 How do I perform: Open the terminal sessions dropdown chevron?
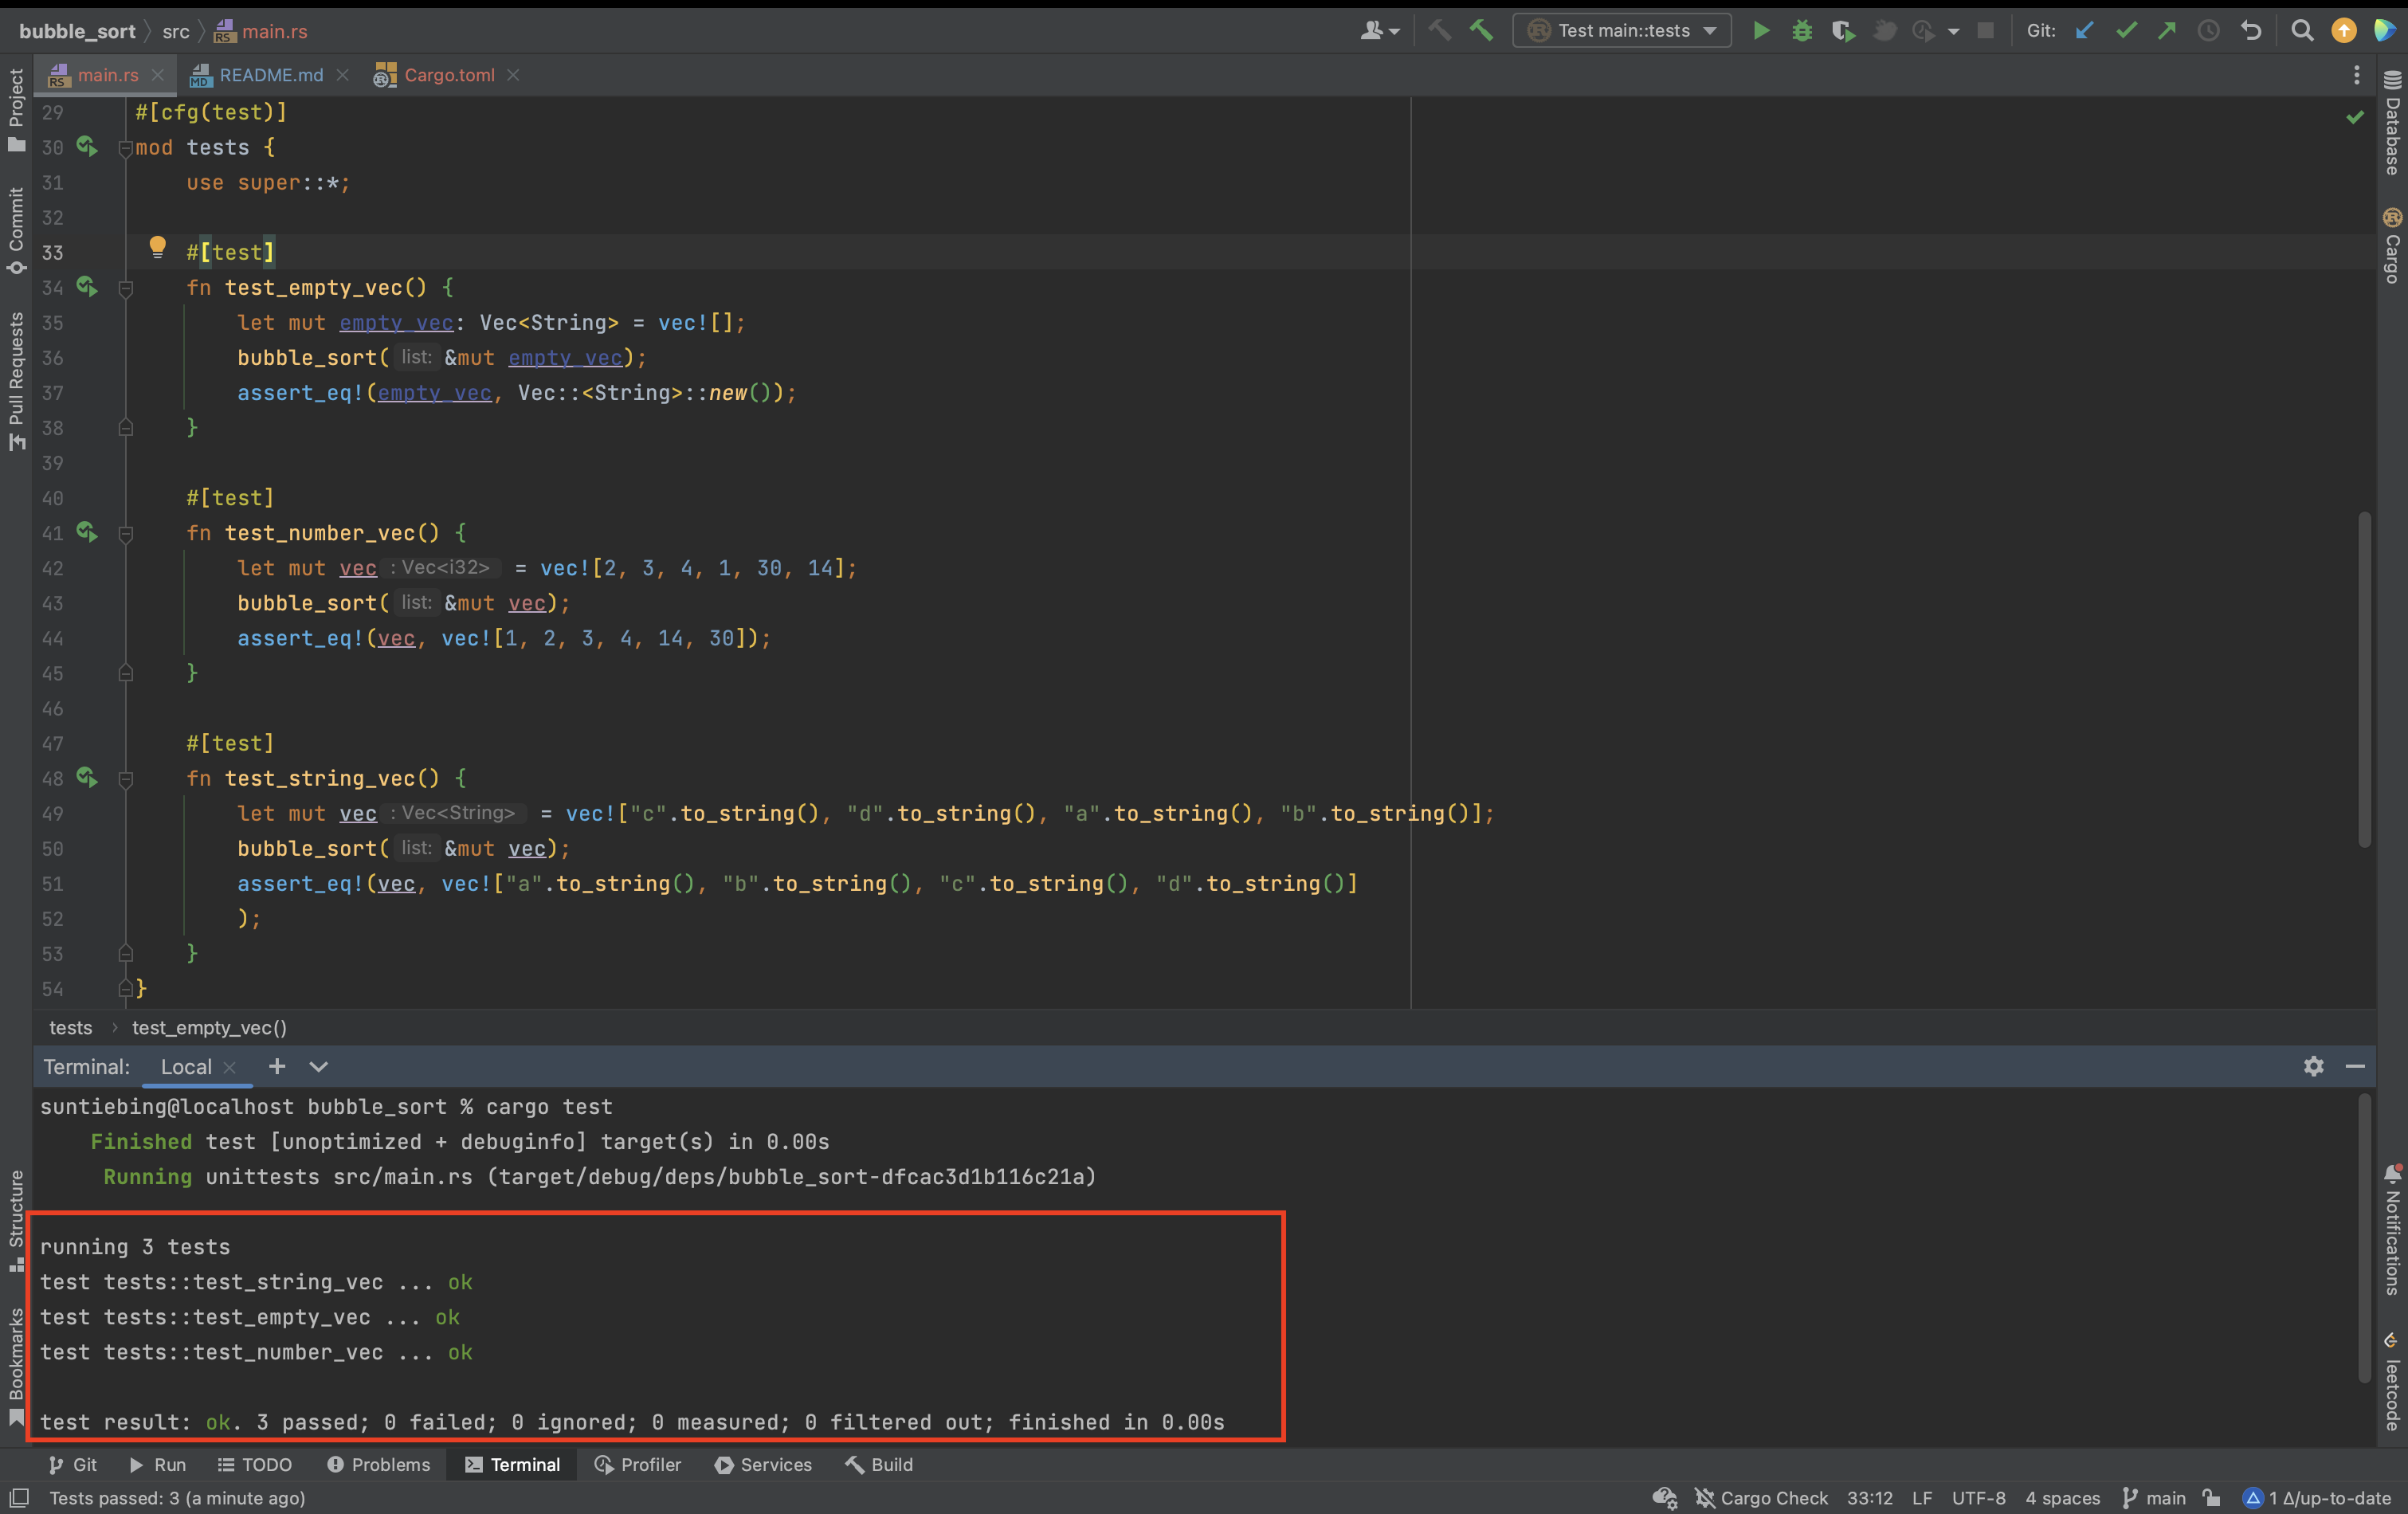point(318,1066)
